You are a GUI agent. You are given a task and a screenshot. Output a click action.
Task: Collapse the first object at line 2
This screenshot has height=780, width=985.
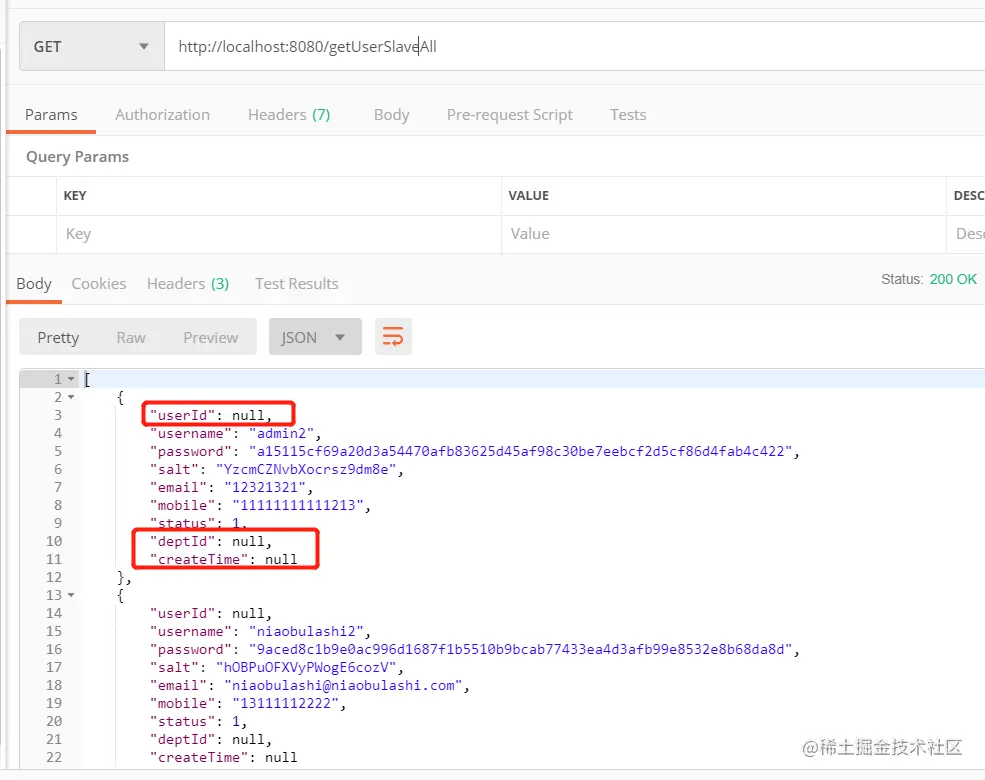tap(71, 397)
